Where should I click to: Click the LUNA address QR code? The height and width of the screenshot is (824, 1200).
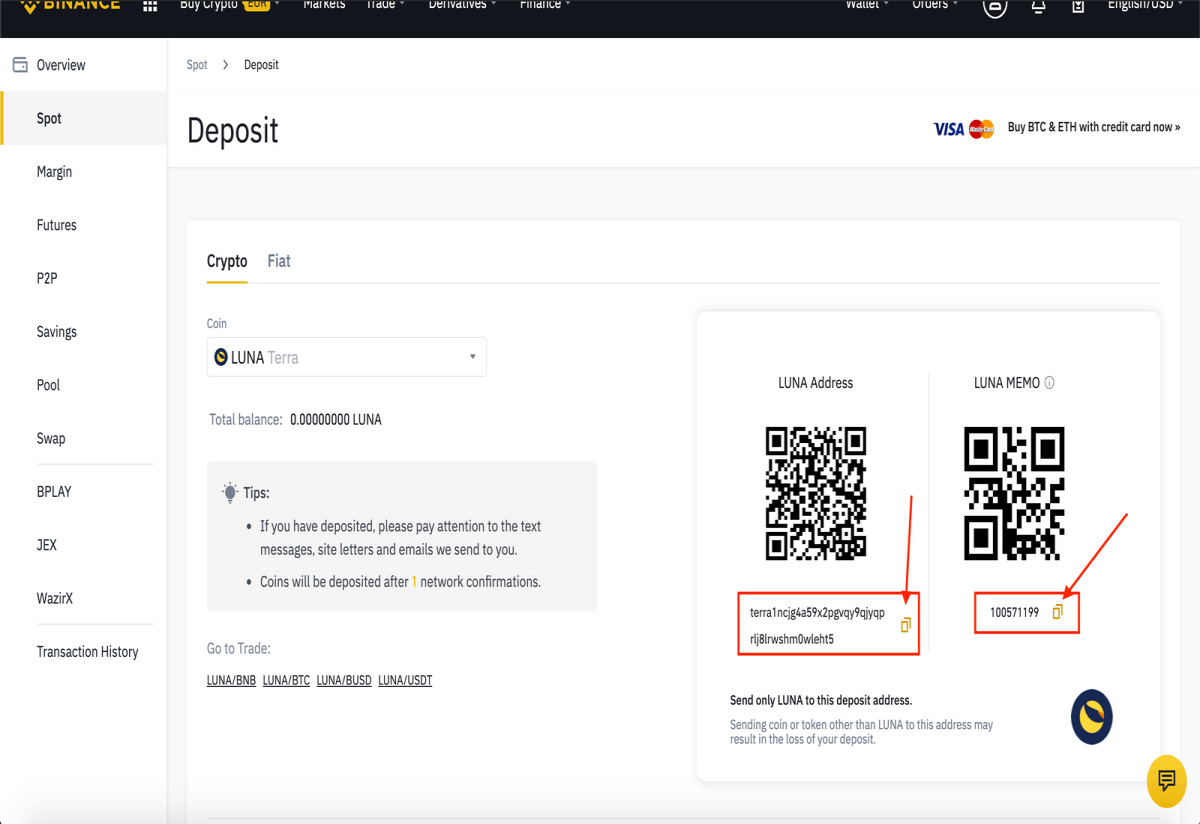pyautogui.click(x=816, y=493)
